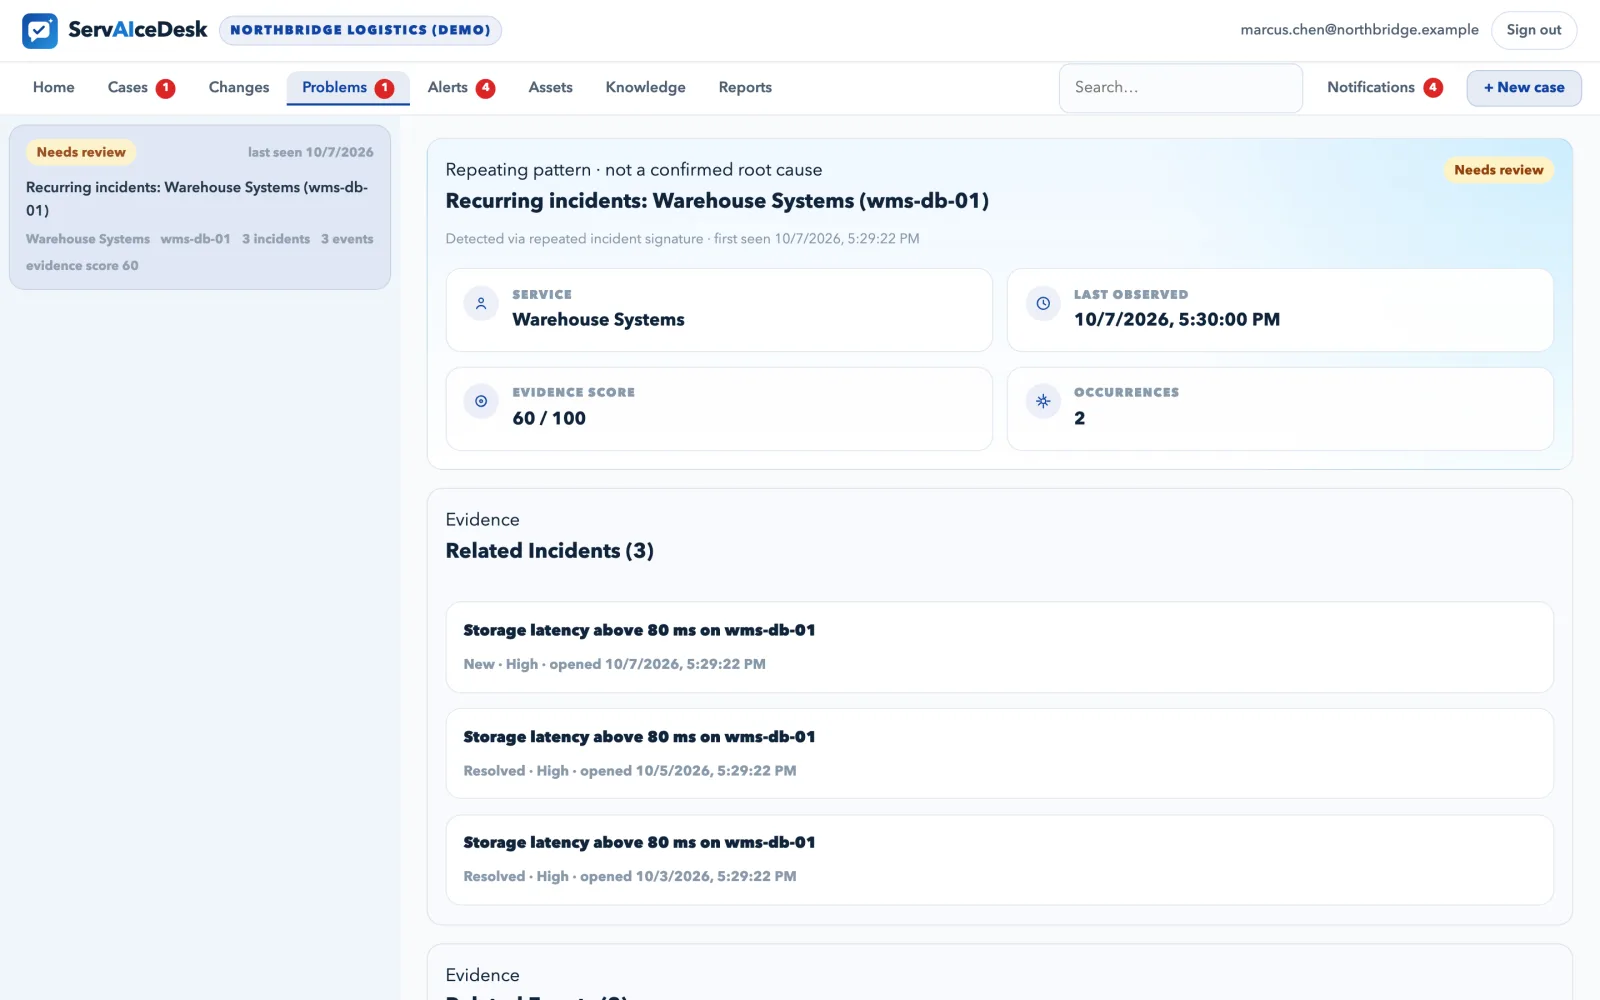Click '3 incidents' label in sidebar card
1600x1000 pixels.
point(276,239)
